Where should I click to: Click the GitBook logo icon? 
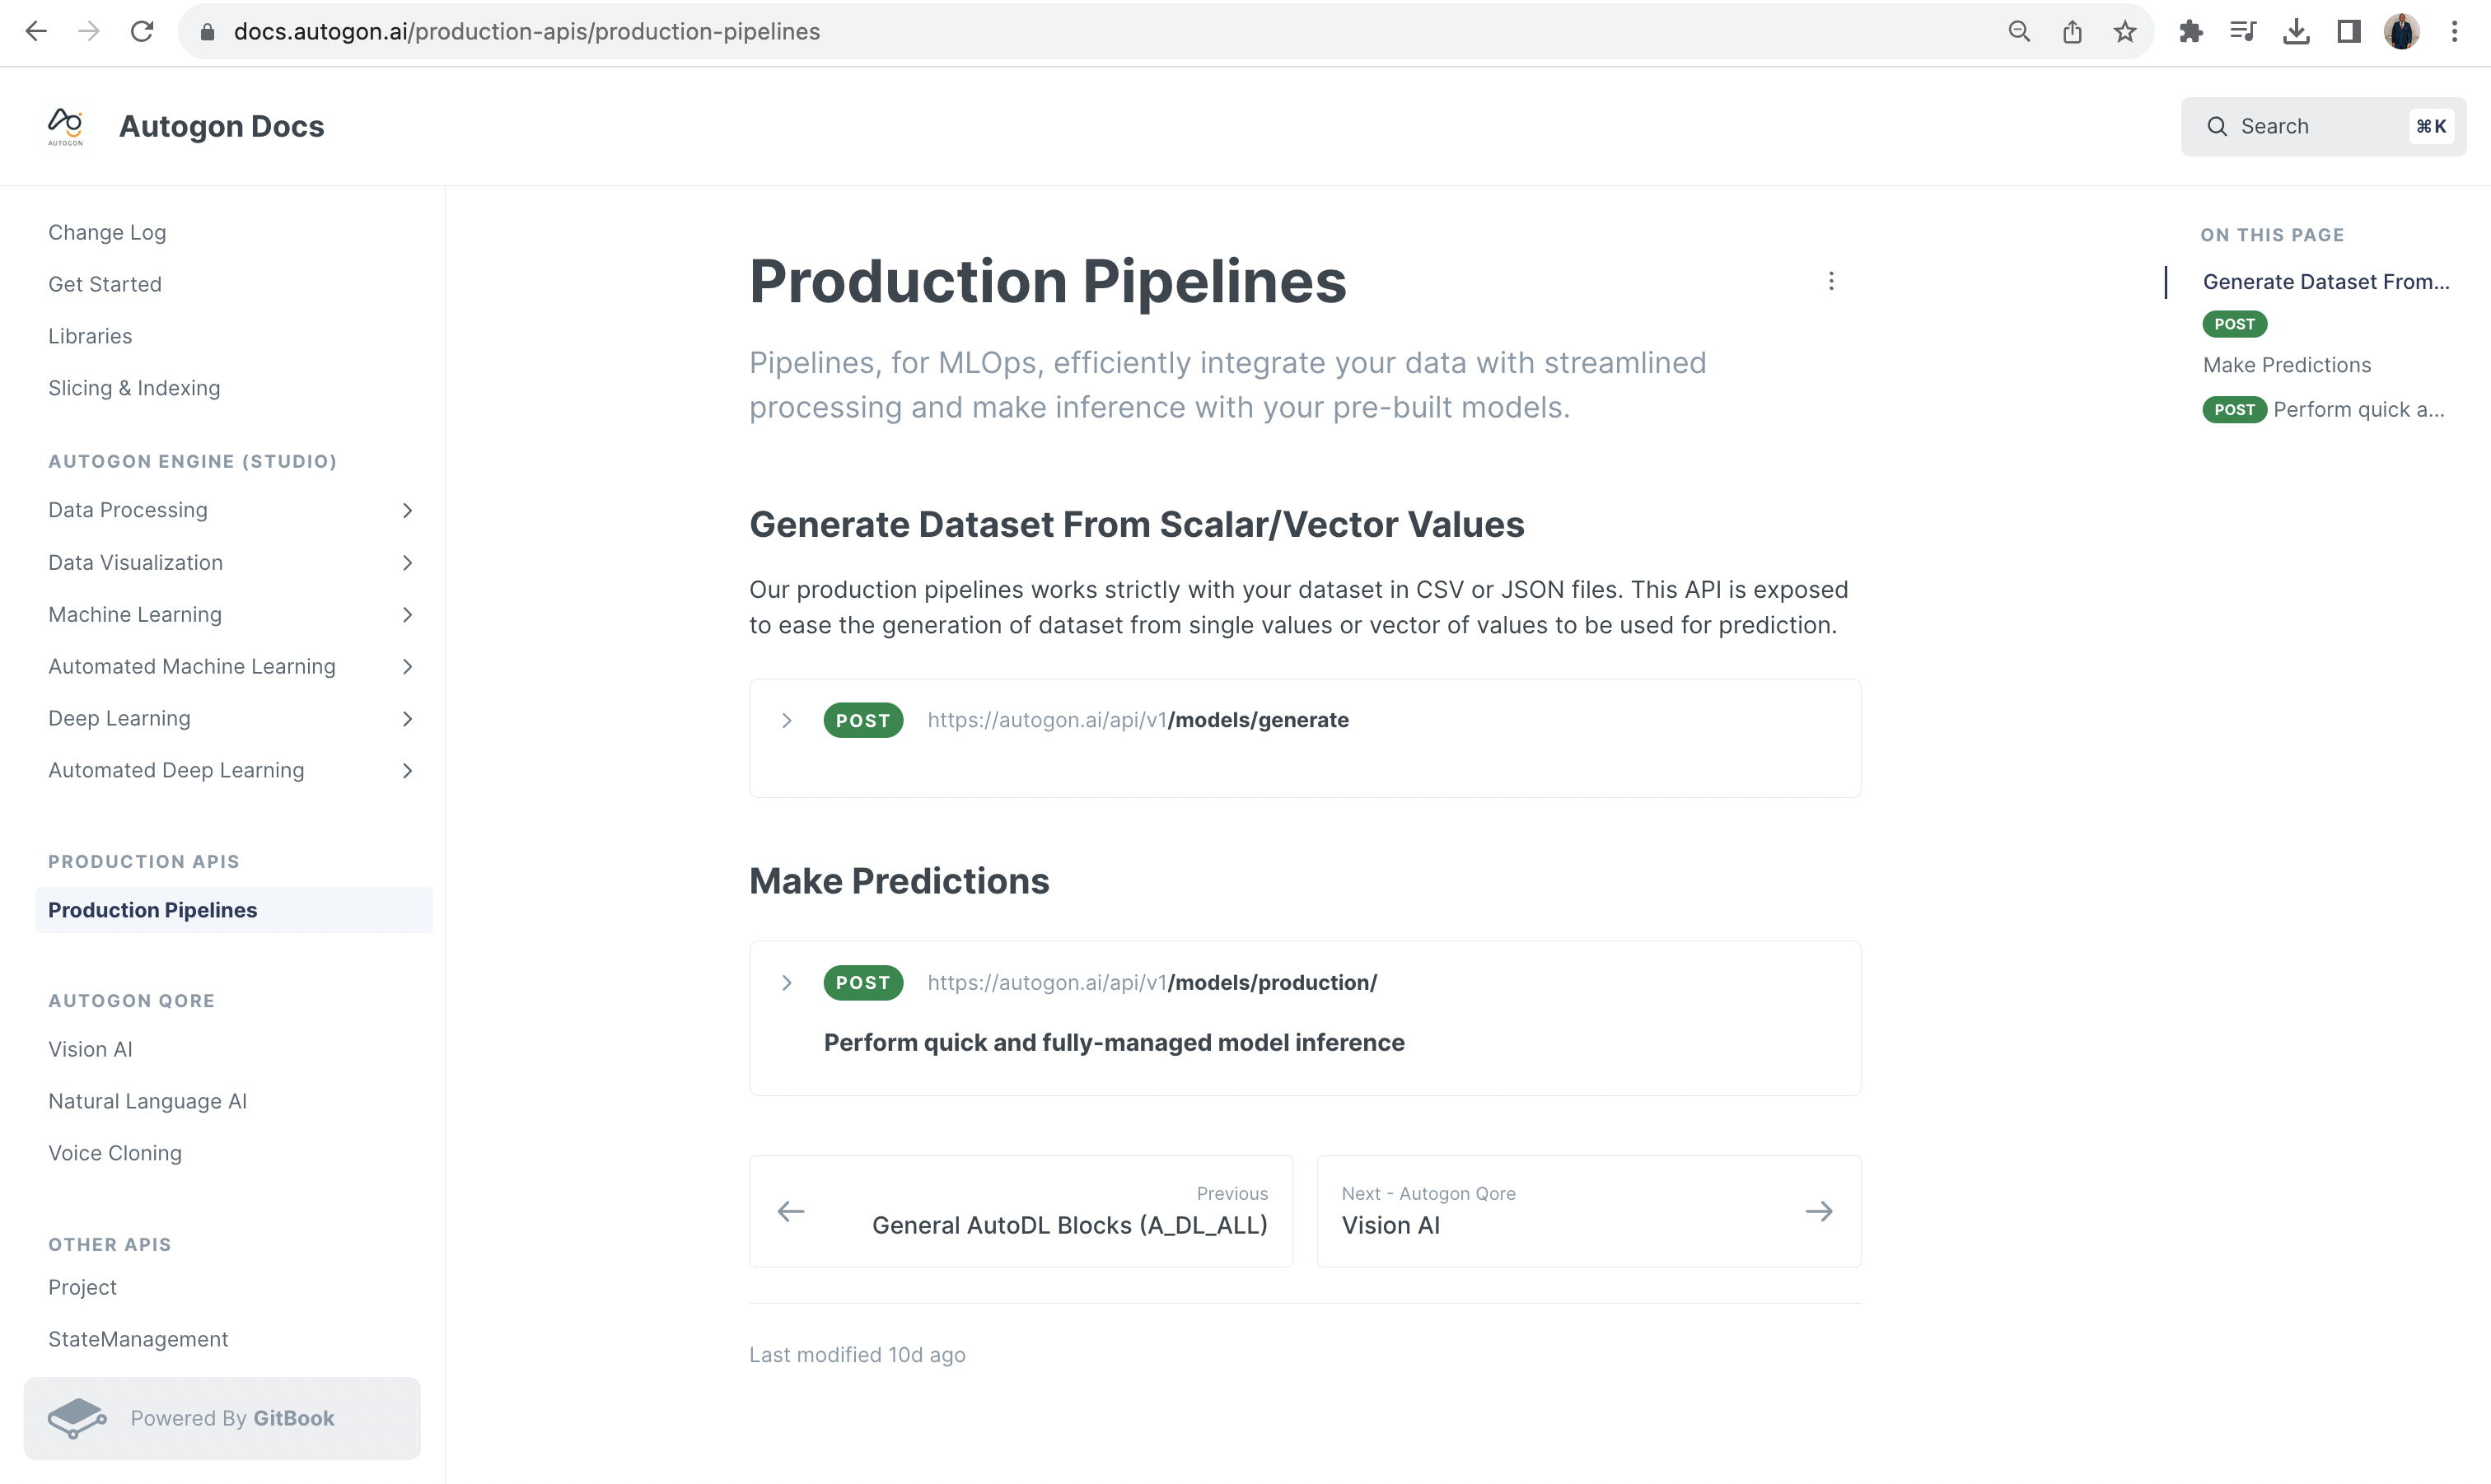(77, 1418)
